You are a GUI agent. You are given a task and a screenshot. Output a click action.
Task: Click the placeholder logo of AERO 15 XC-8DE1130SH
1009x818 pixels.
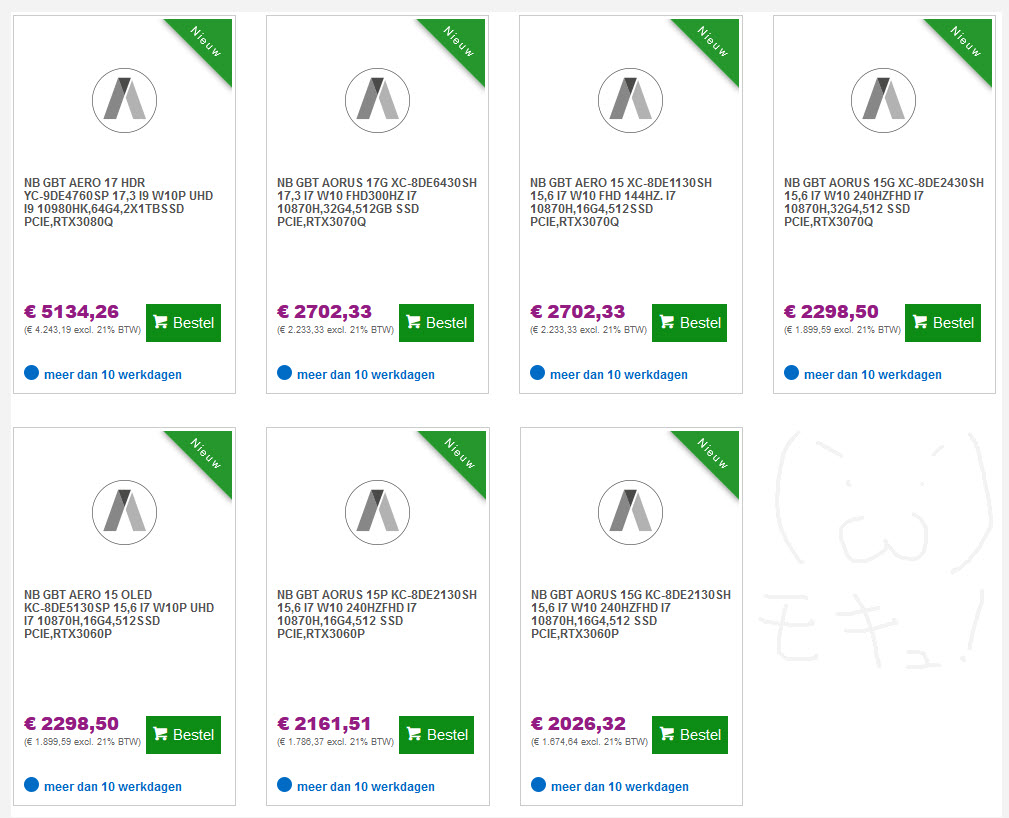click(630, 100)
